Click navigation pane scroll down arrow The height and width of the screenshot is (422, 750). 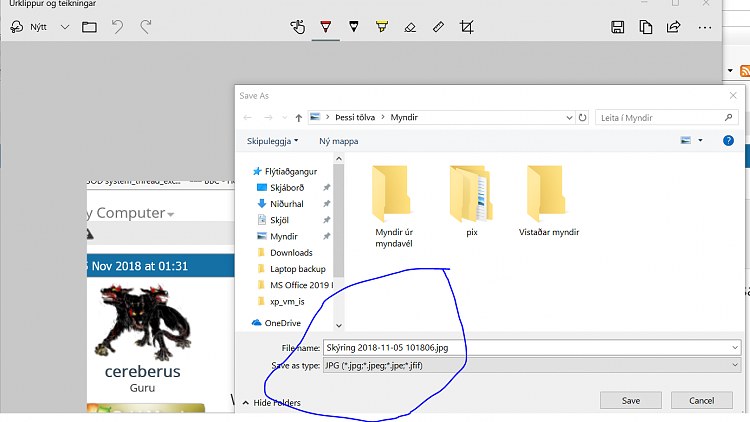pos(339,326)
